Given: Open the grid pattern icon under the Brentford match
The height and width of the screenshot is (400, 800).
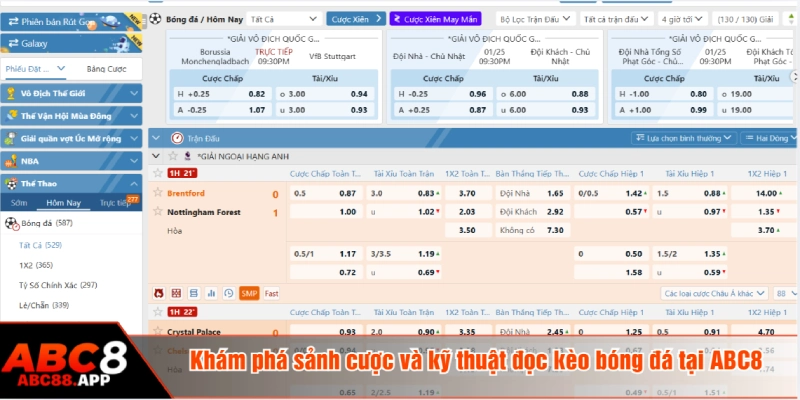Looking at the screenshot, I should 176,293.
